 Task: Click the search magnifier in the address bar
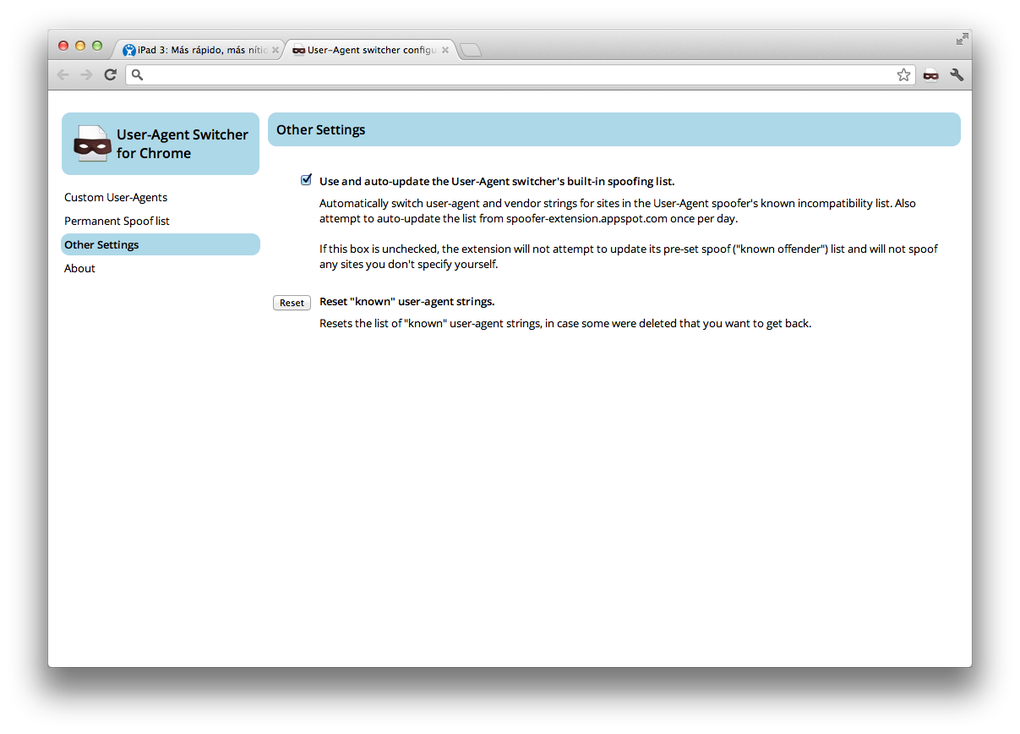click(x=137, y=75)
